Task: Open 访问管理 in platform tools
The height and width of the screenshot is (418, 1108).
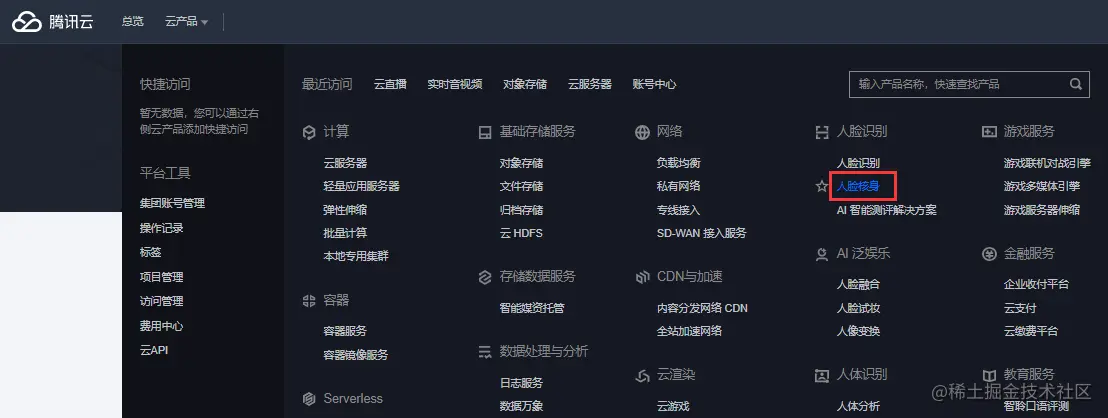Action: pos(162,301)
